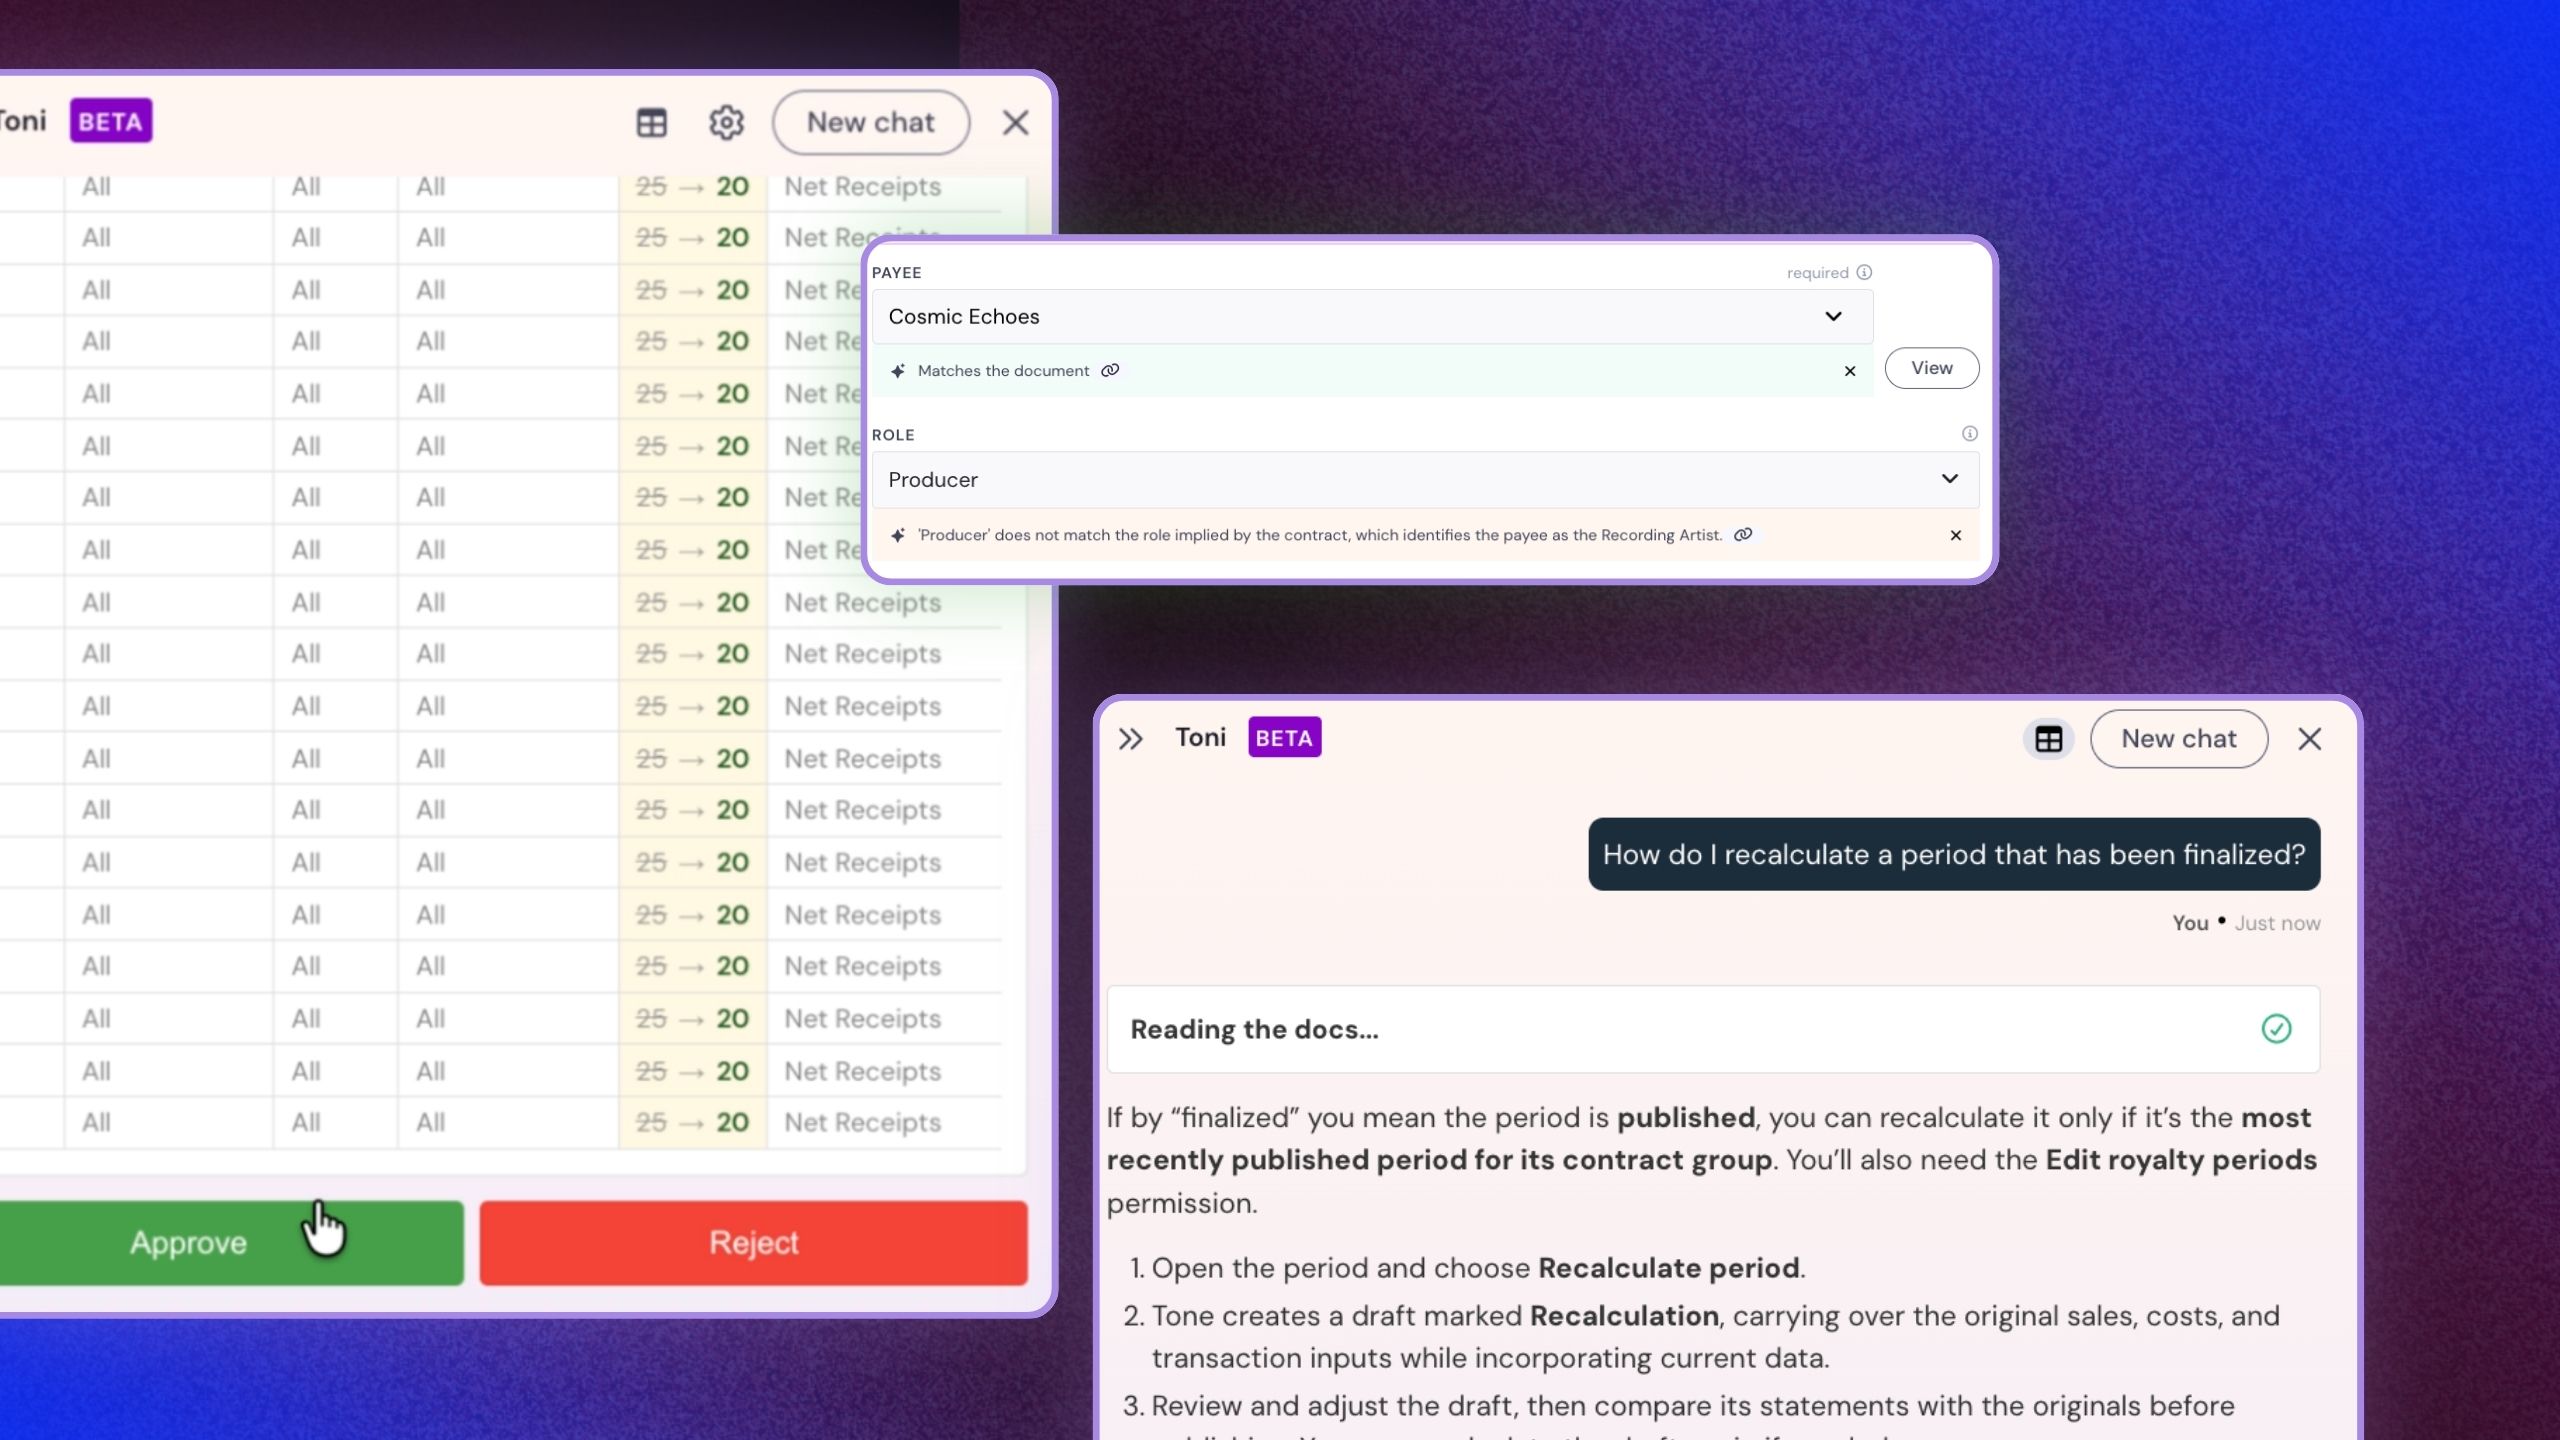The width and height of the screenshot is (2560, 1440).
Task: Click 'Recalculate period' bold text in step 1
Action: [x=1668, y=1268]
